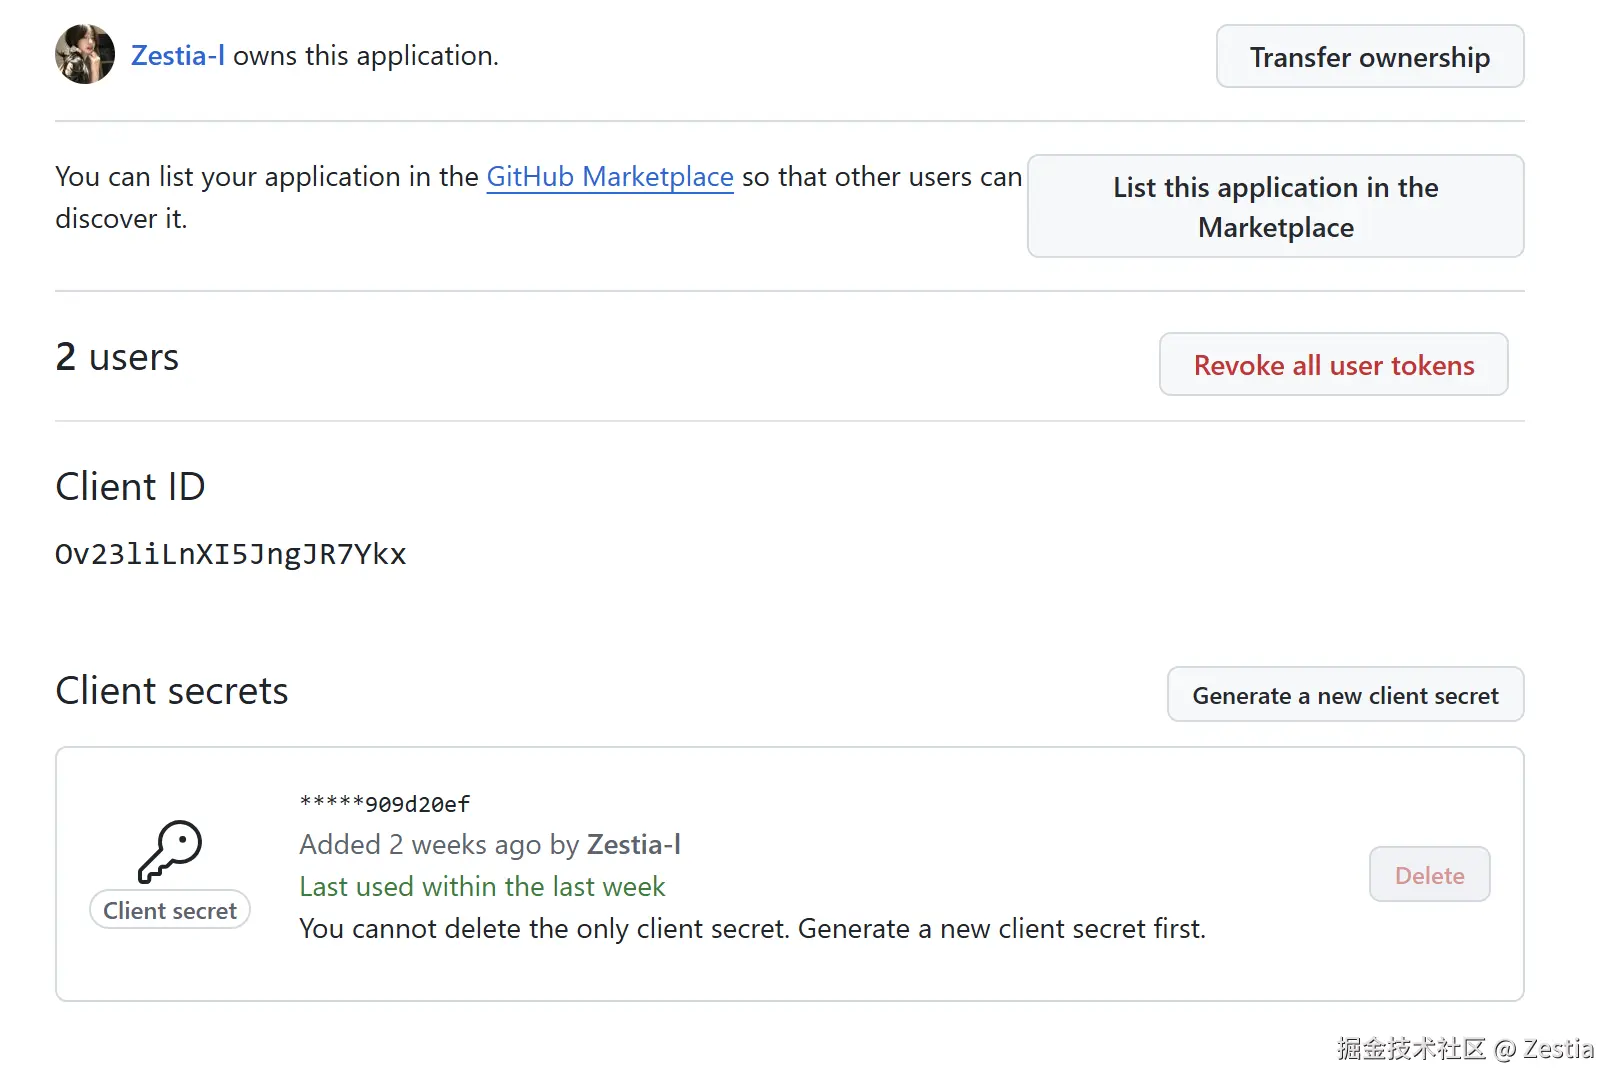The height and width of the screenshot is (1091, 1623).
Task: Click the Last used within the last week text
Action: [x=482, y=887]
